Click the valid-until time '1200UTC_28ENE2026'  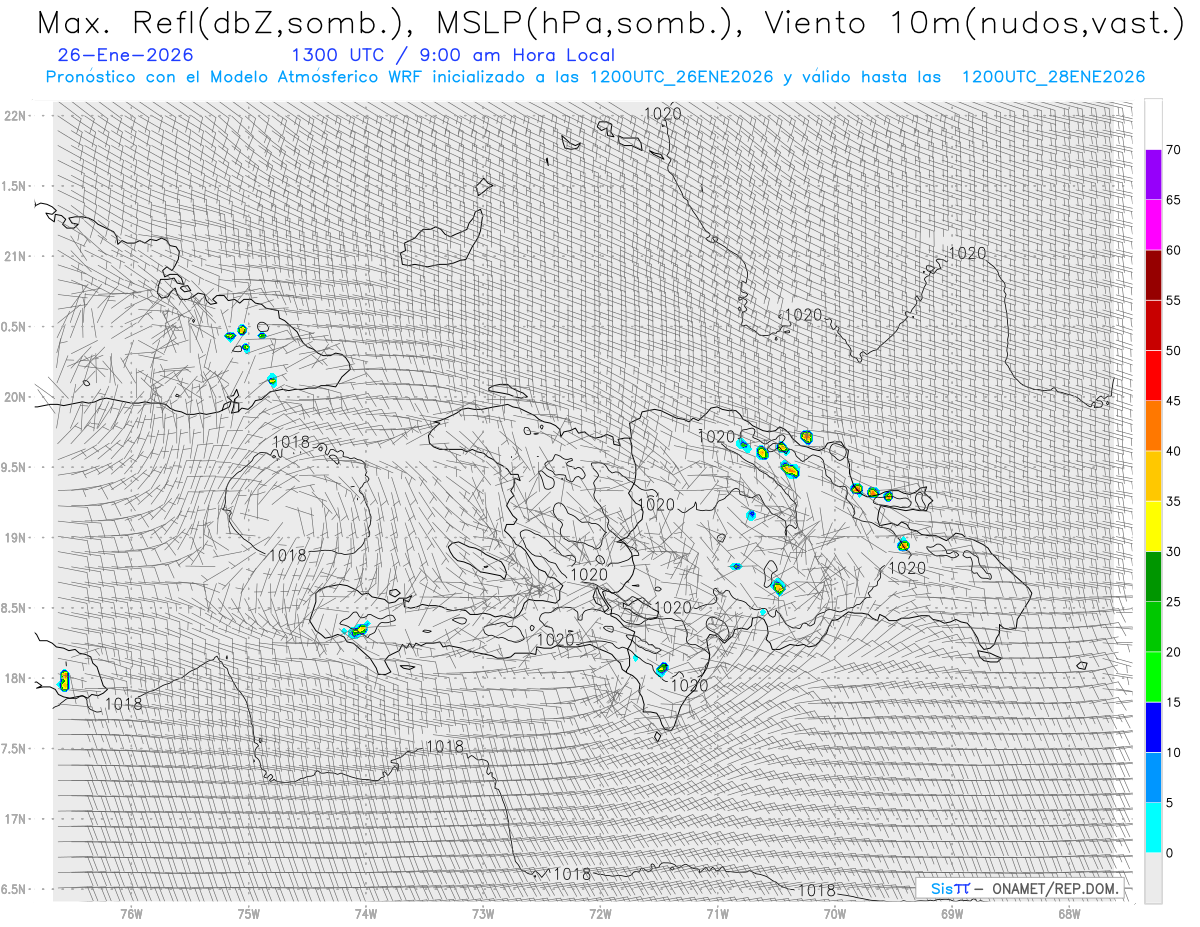pyautogui.click(x=1053, y=77)
